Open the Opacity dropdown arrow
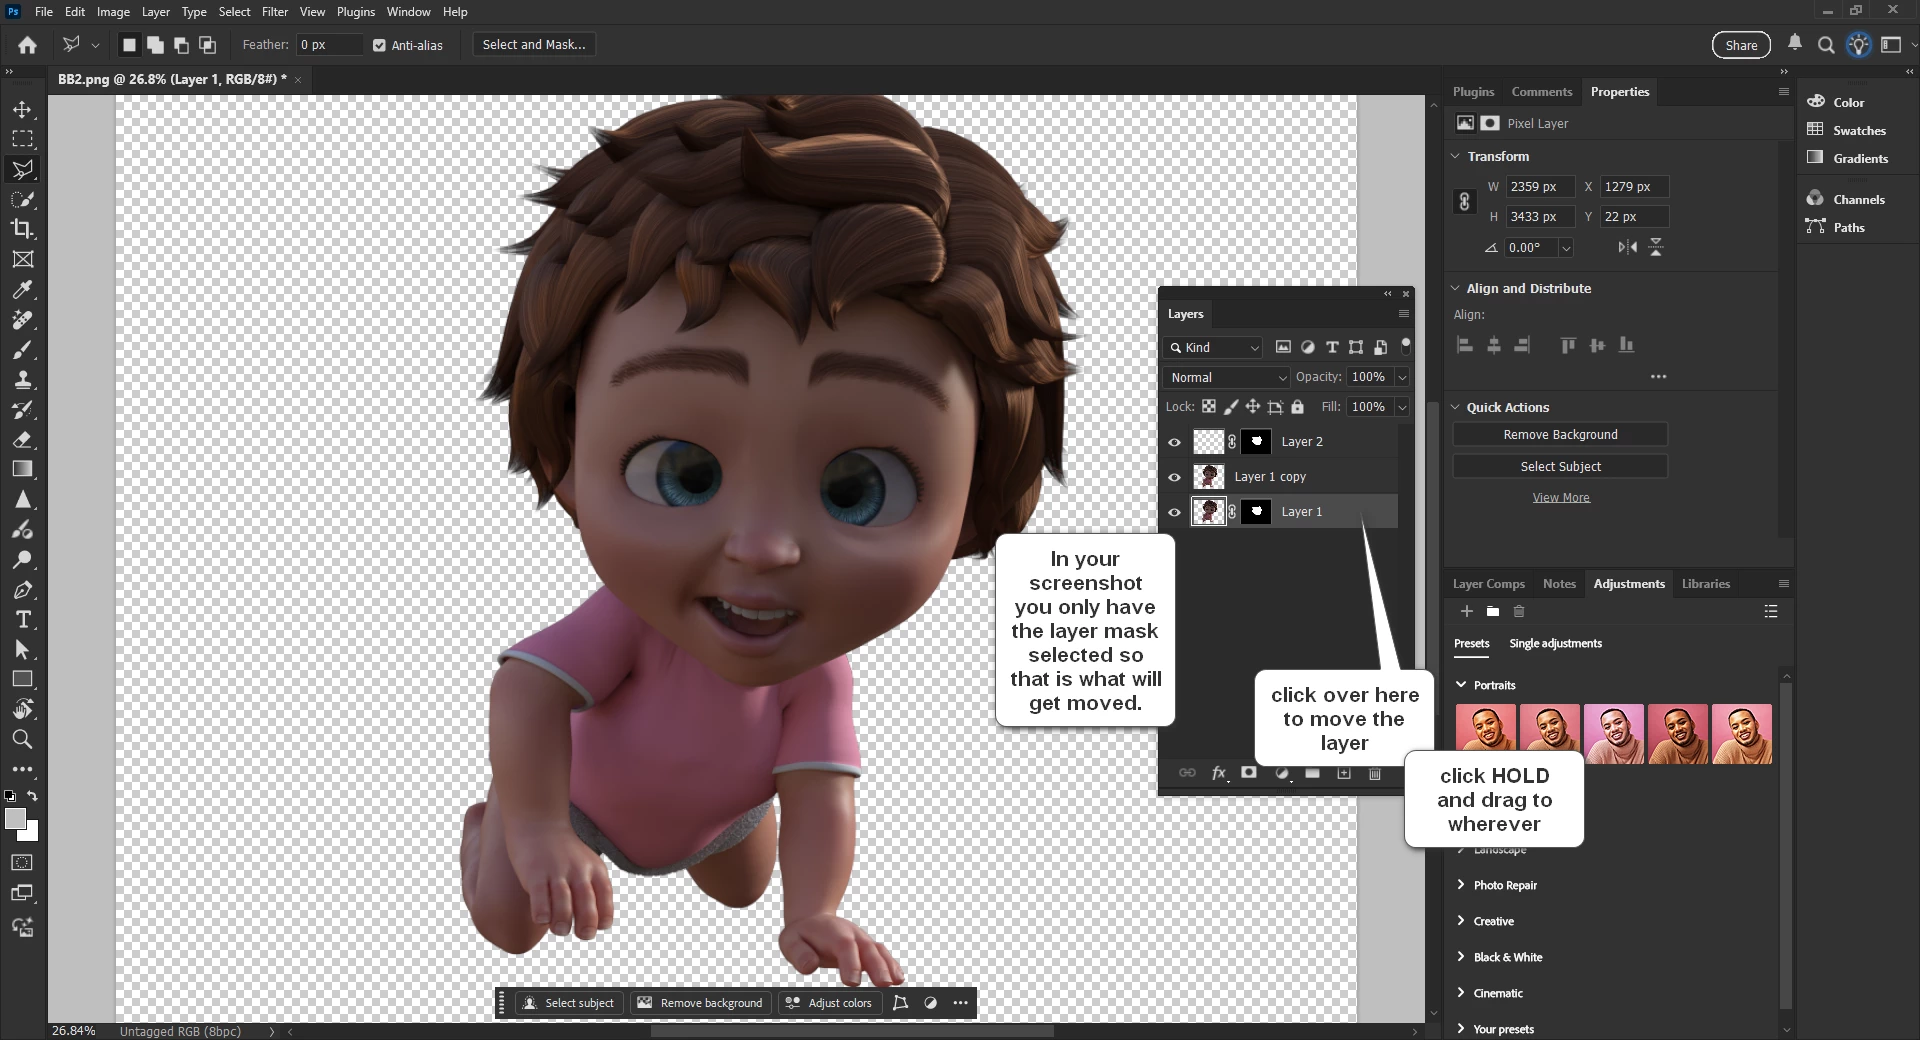The image size is (1920, 1040). click(1402, 377)
